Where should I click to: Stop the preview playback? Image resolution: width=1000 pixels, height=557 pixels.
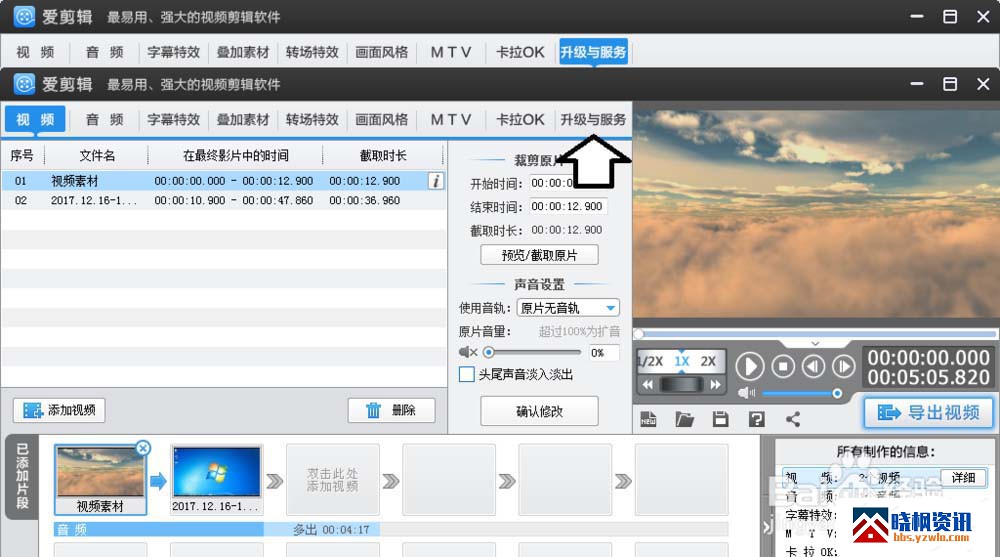point(783,366)
